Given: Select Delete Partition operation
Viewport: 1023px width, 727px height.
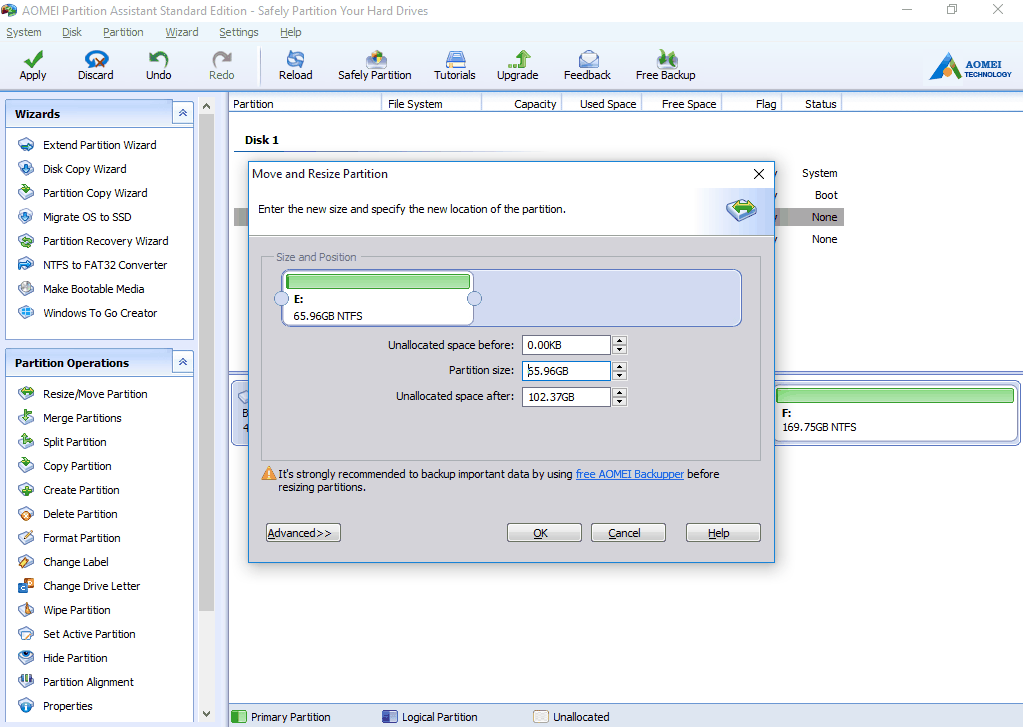Looking at the screenshot, I should [80, 514].
